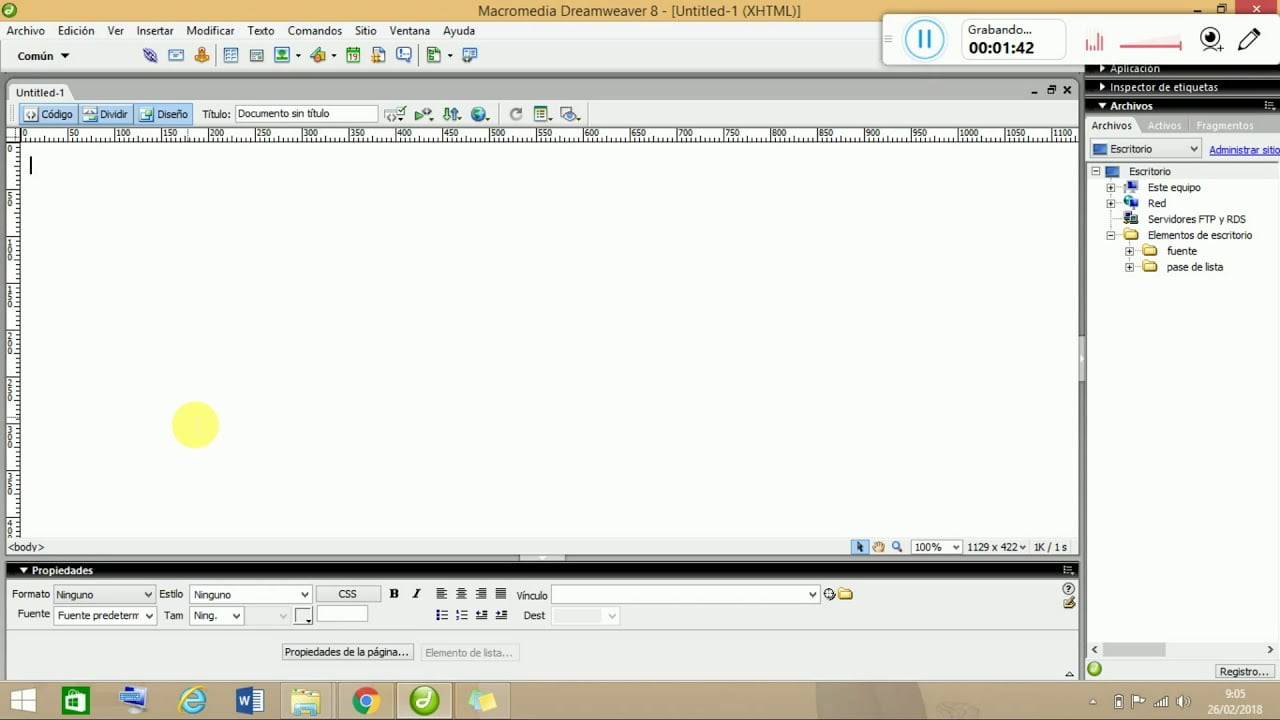This screenshot has height=720, width=1280.
Task: Open the File Management arrows icon
Action: 451,114
